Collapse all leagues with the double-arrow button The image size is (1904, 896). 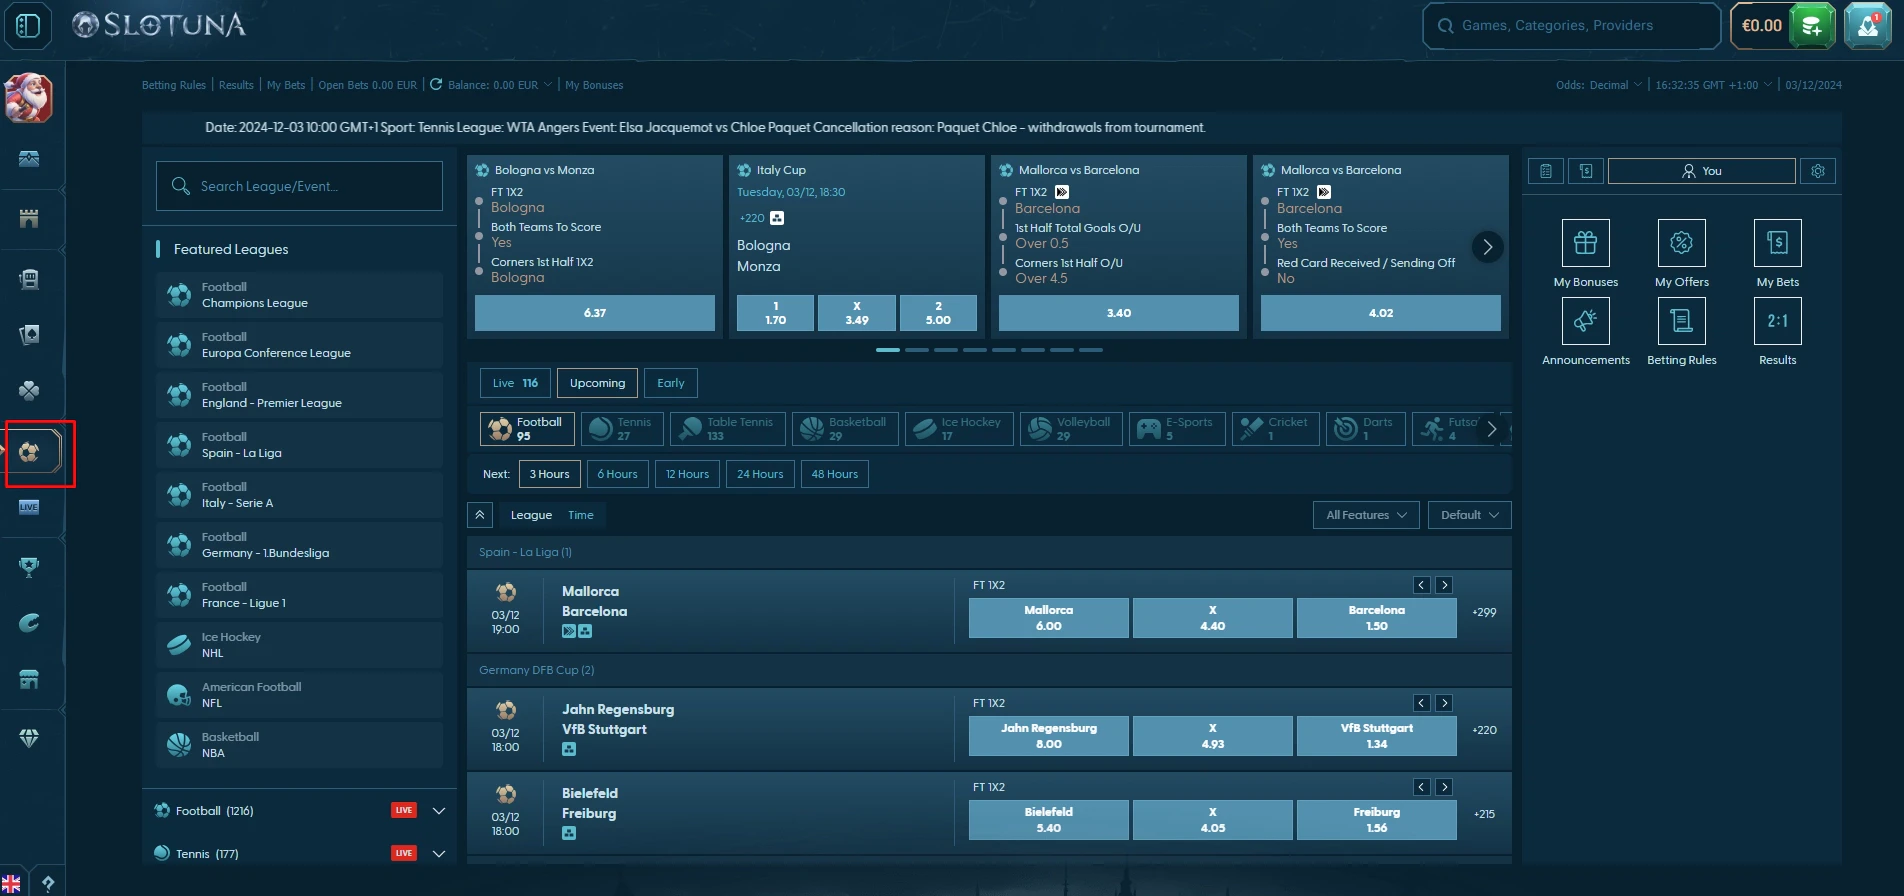(480, 515)
